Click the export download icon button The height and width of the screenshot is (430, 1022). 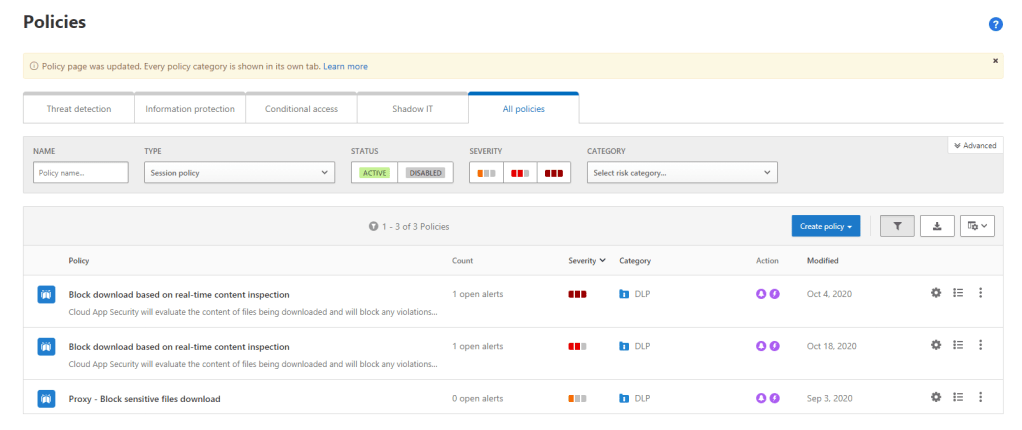click(937, 226)
